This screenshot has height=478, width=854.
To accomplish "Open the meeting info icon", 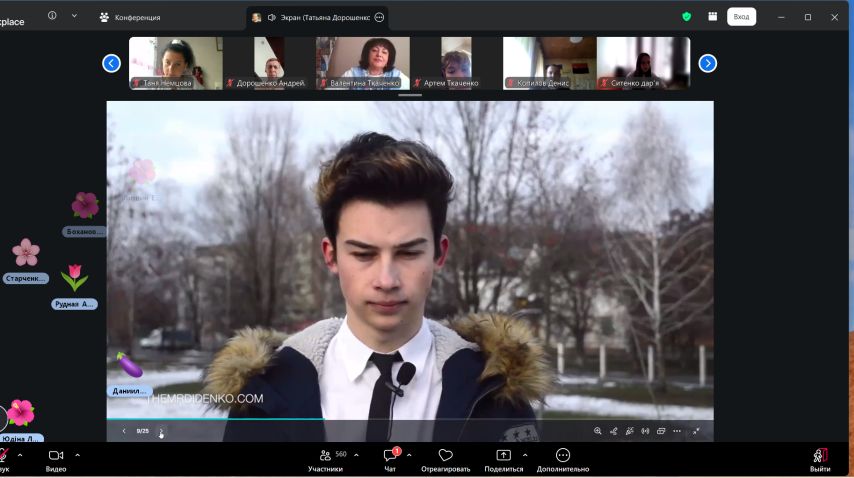I will coord(52,16).
